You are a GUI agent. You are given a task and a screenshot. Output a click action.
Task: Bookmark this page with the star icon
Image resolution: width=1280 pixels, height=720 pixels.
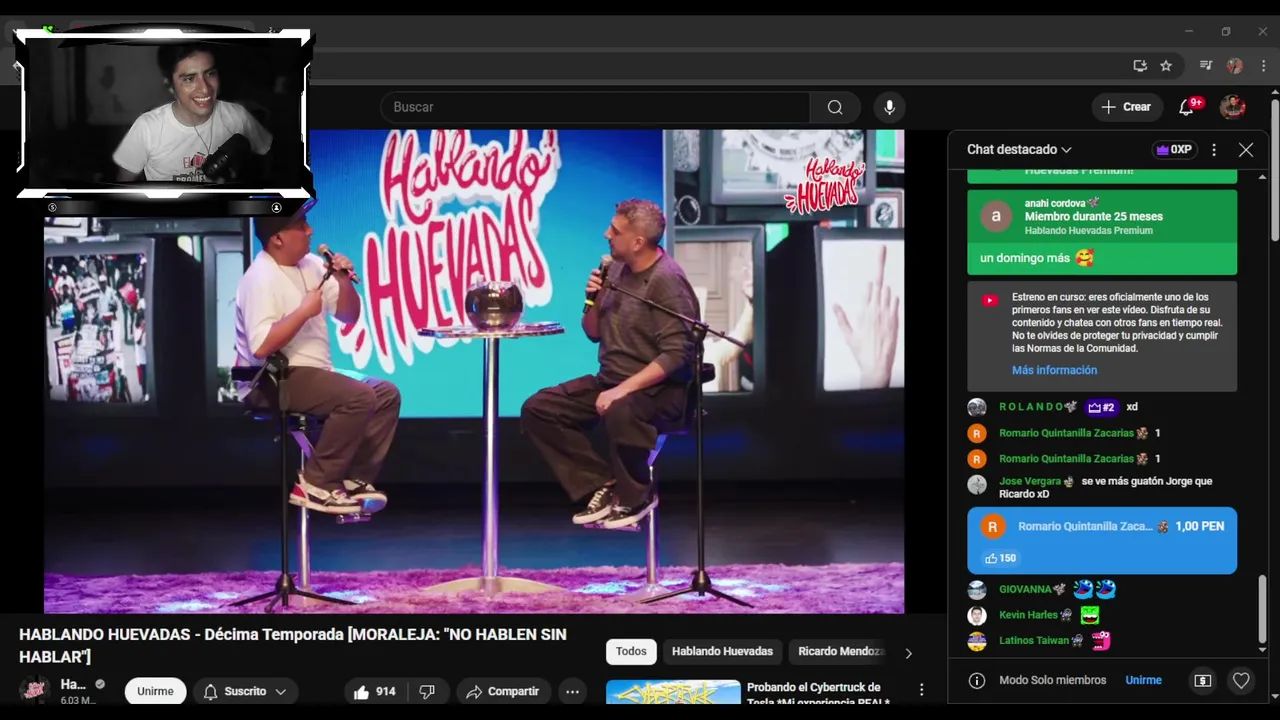coord(1166,66)
